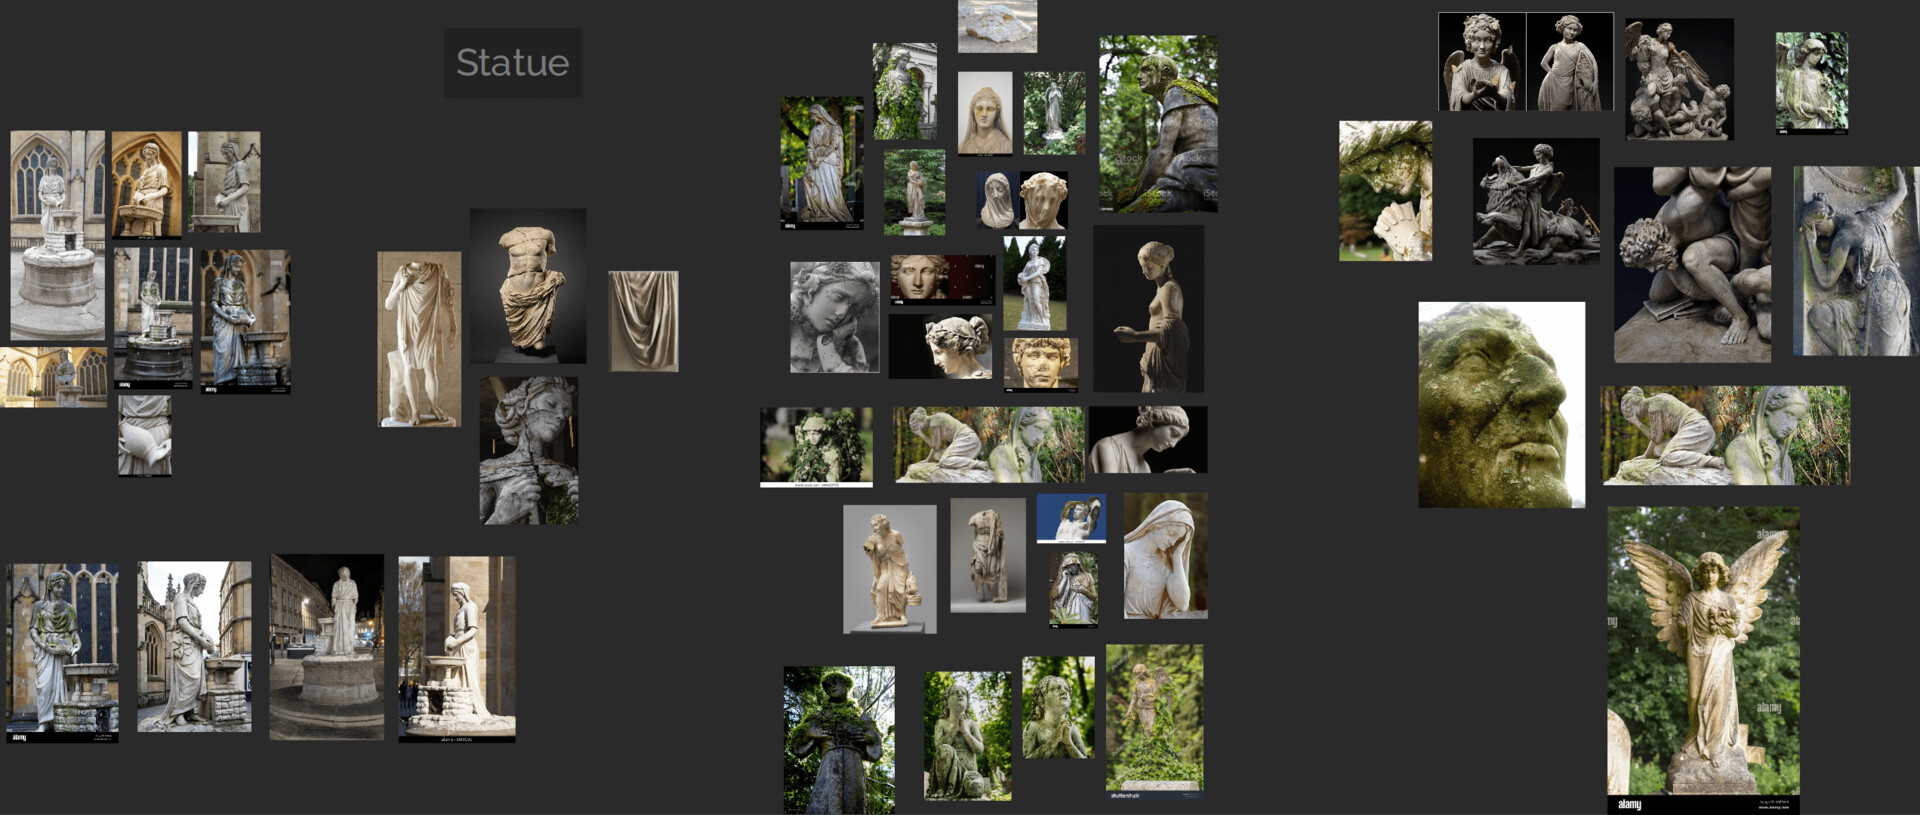Click the weeping woman relief at right edge
This screenshot has height=815, width=1920.
pos(1855,261)
